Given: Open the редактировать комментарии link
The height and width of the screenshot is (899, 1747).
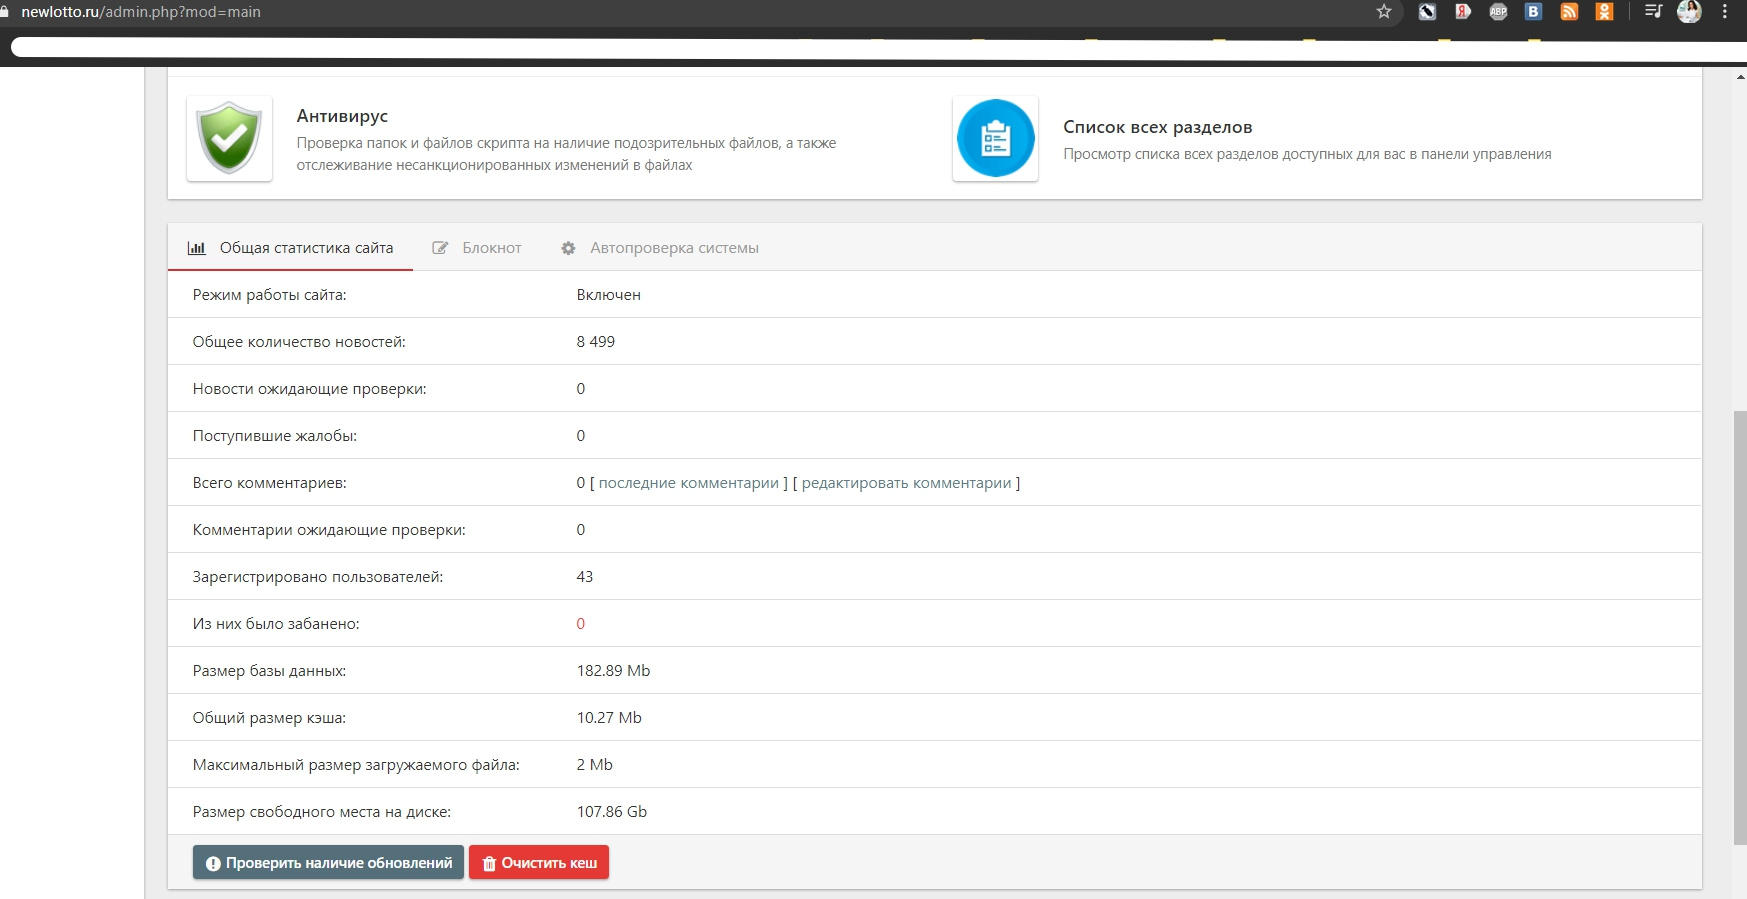Looking at the screenshot, I should click(907, 483).
